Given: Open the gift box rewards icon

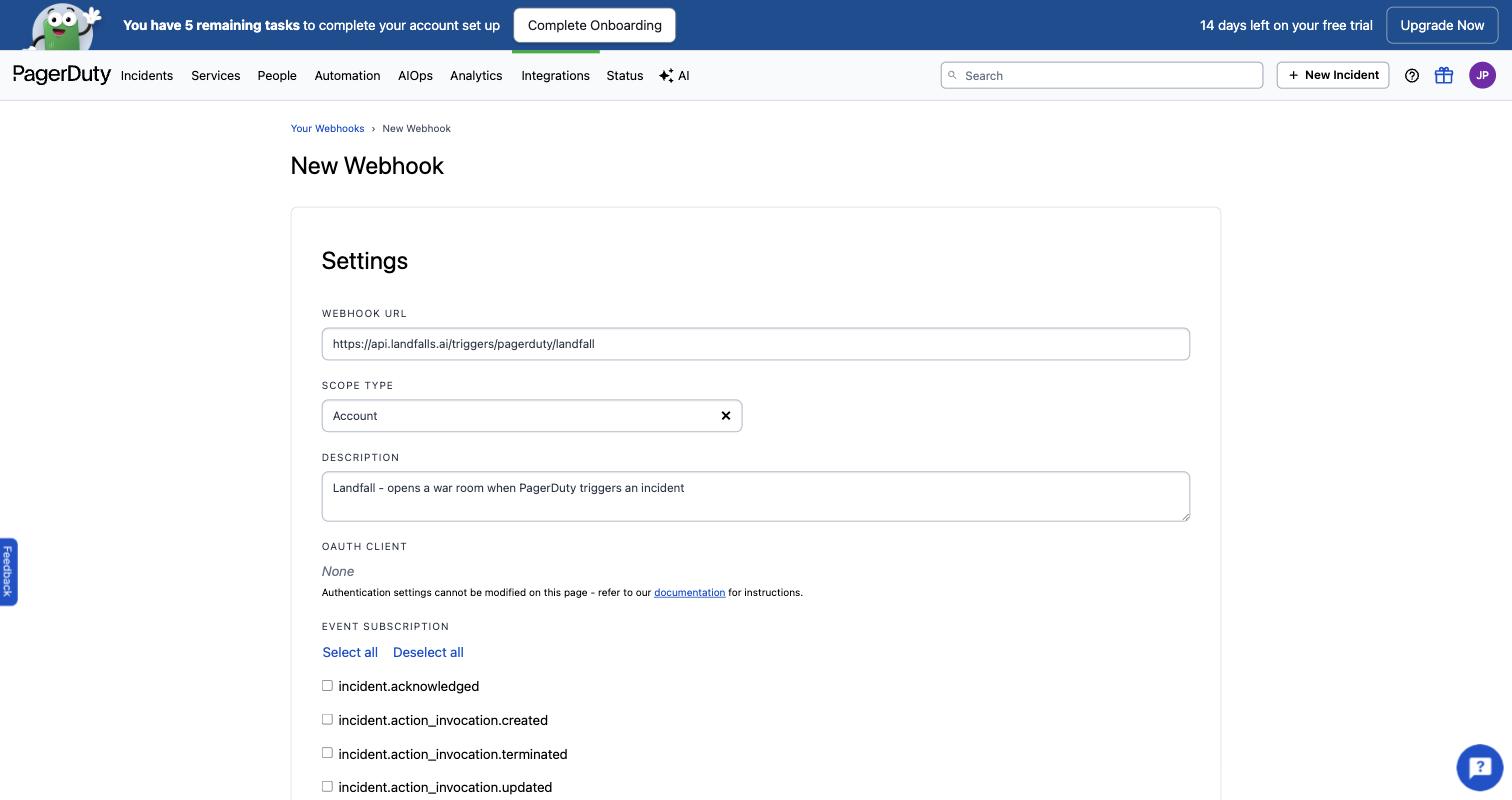Looking at the screenshot, I should coord(1444,75).
